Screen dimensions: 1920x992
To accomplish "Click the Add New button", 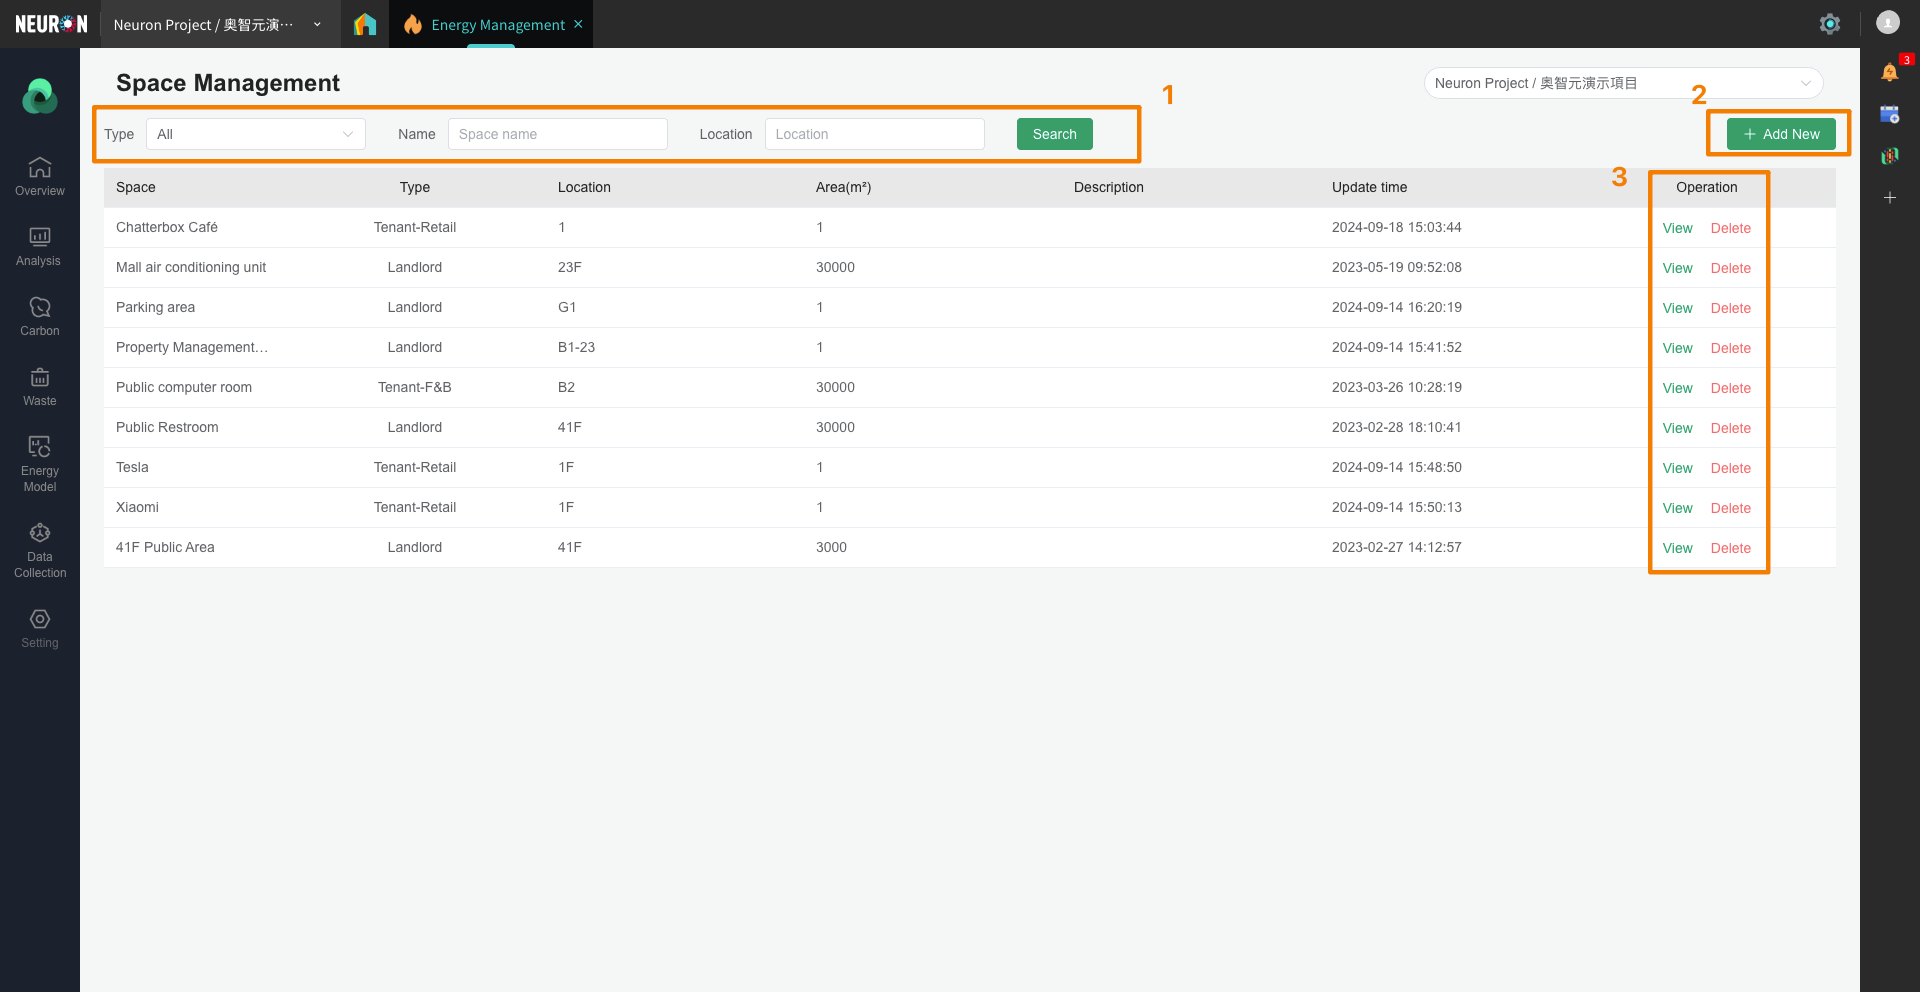I will tap(1780, 134).
